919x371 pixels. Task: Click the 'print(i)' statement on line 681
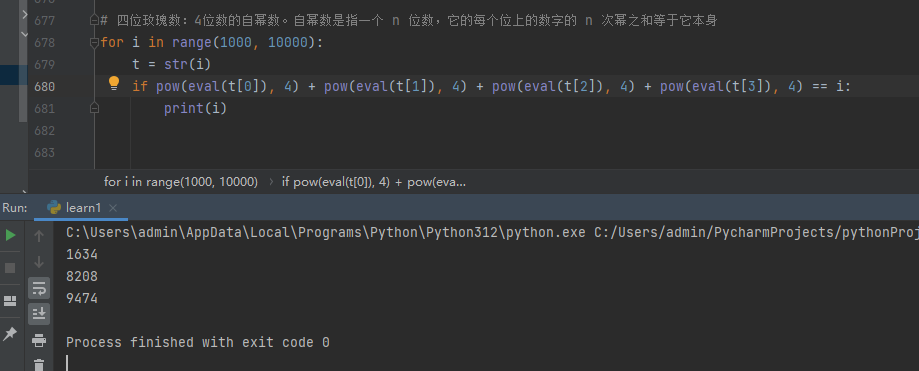195,108
